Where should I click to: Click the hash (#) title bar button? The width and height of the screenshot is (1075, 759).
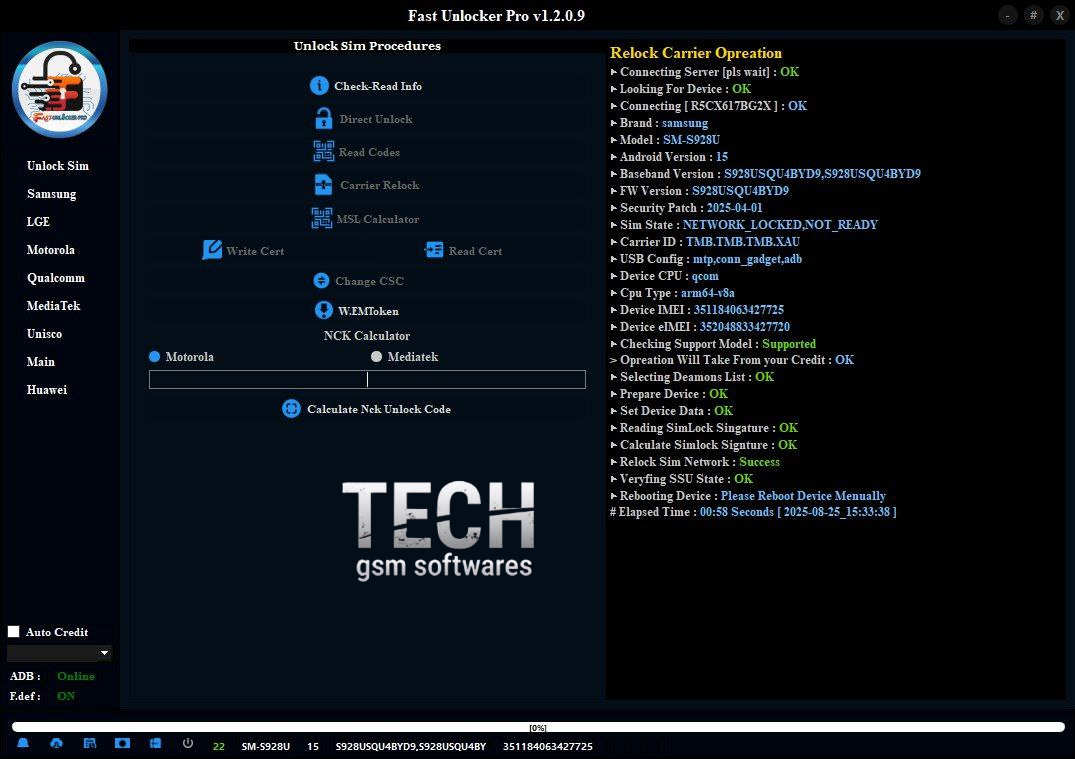pos(1033,15)
